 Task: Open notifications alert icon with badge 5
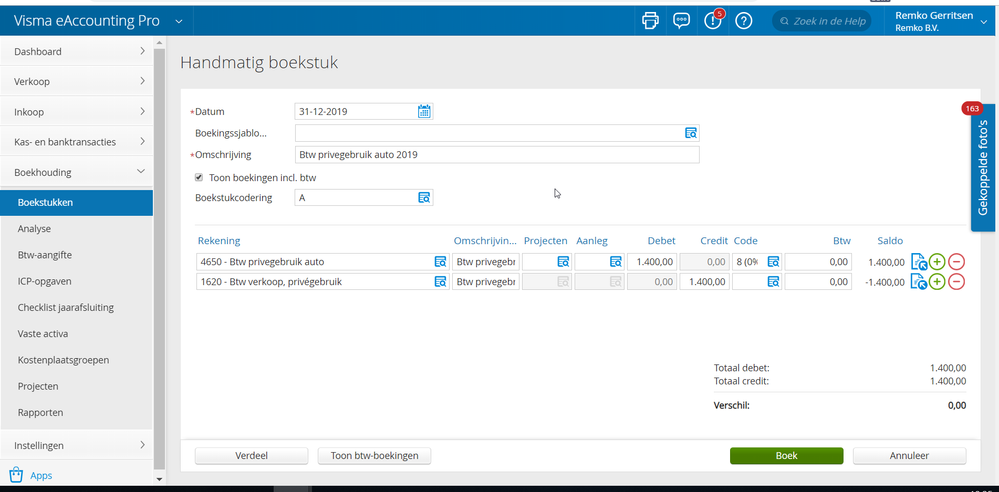point(712,20)
